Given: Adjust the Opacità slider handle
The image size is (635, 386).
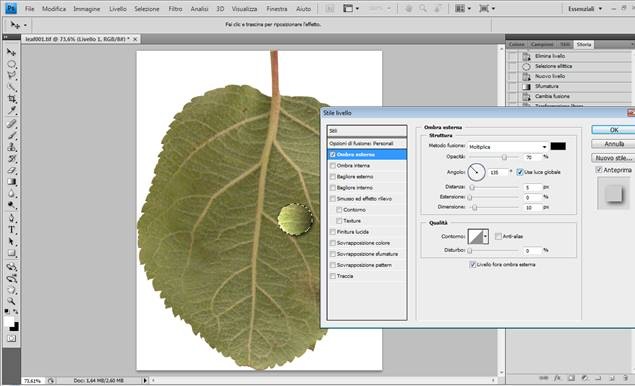Looking at the screenshot, I should tap(504, 157).
